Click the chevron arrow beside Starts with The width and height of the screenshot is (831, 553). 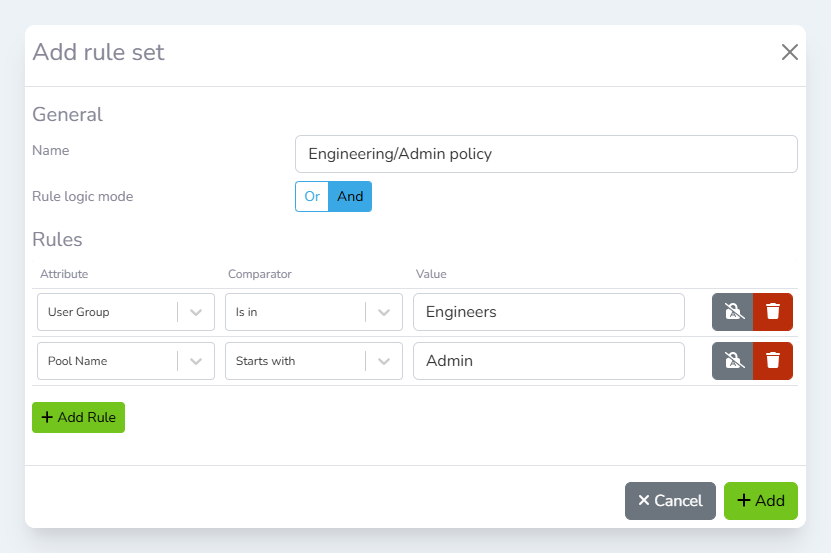(384, 361)
